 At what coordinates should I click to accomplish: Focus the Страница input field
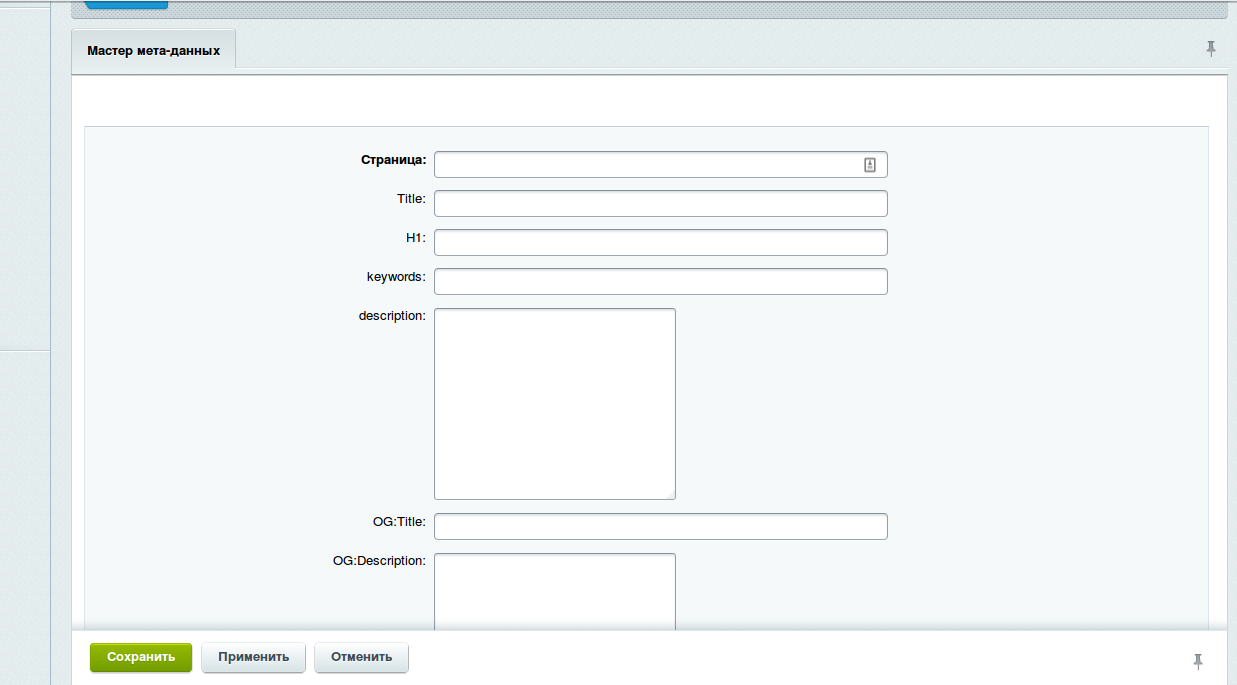point(645,165)
